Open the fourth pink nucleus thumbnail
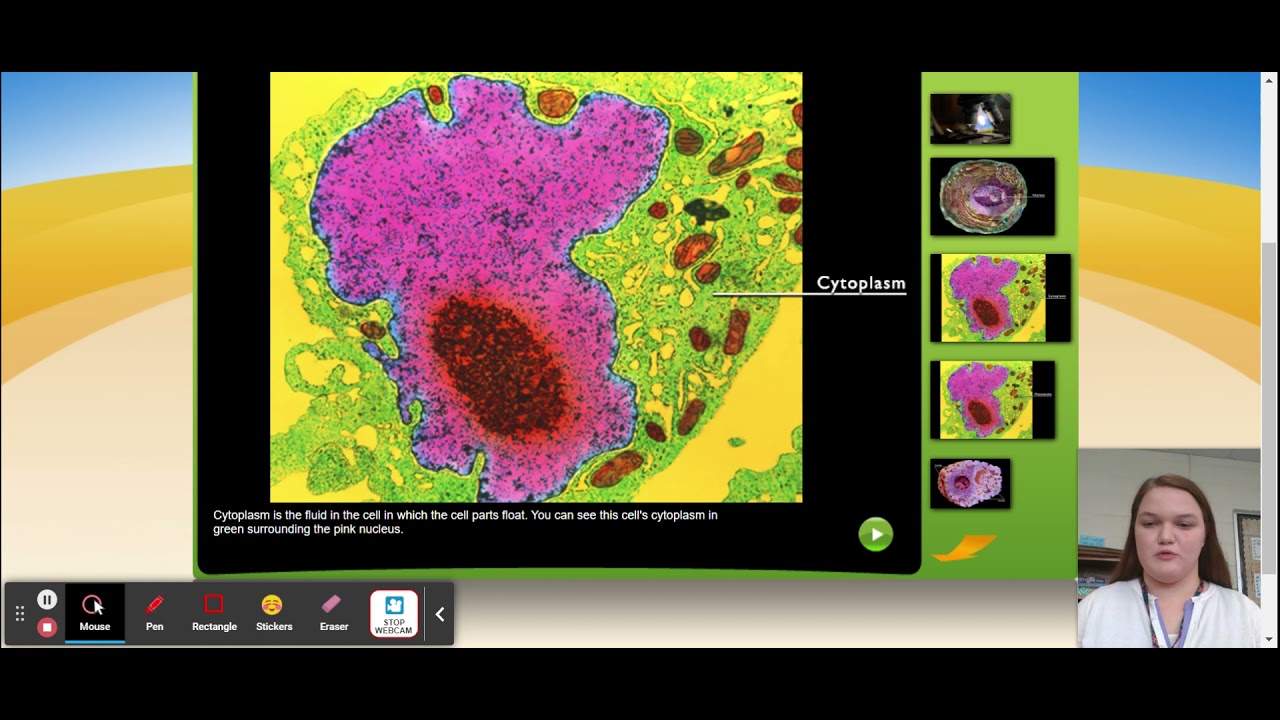The width and height of the screenshot is (1280, 720). (x=992, y=400)
